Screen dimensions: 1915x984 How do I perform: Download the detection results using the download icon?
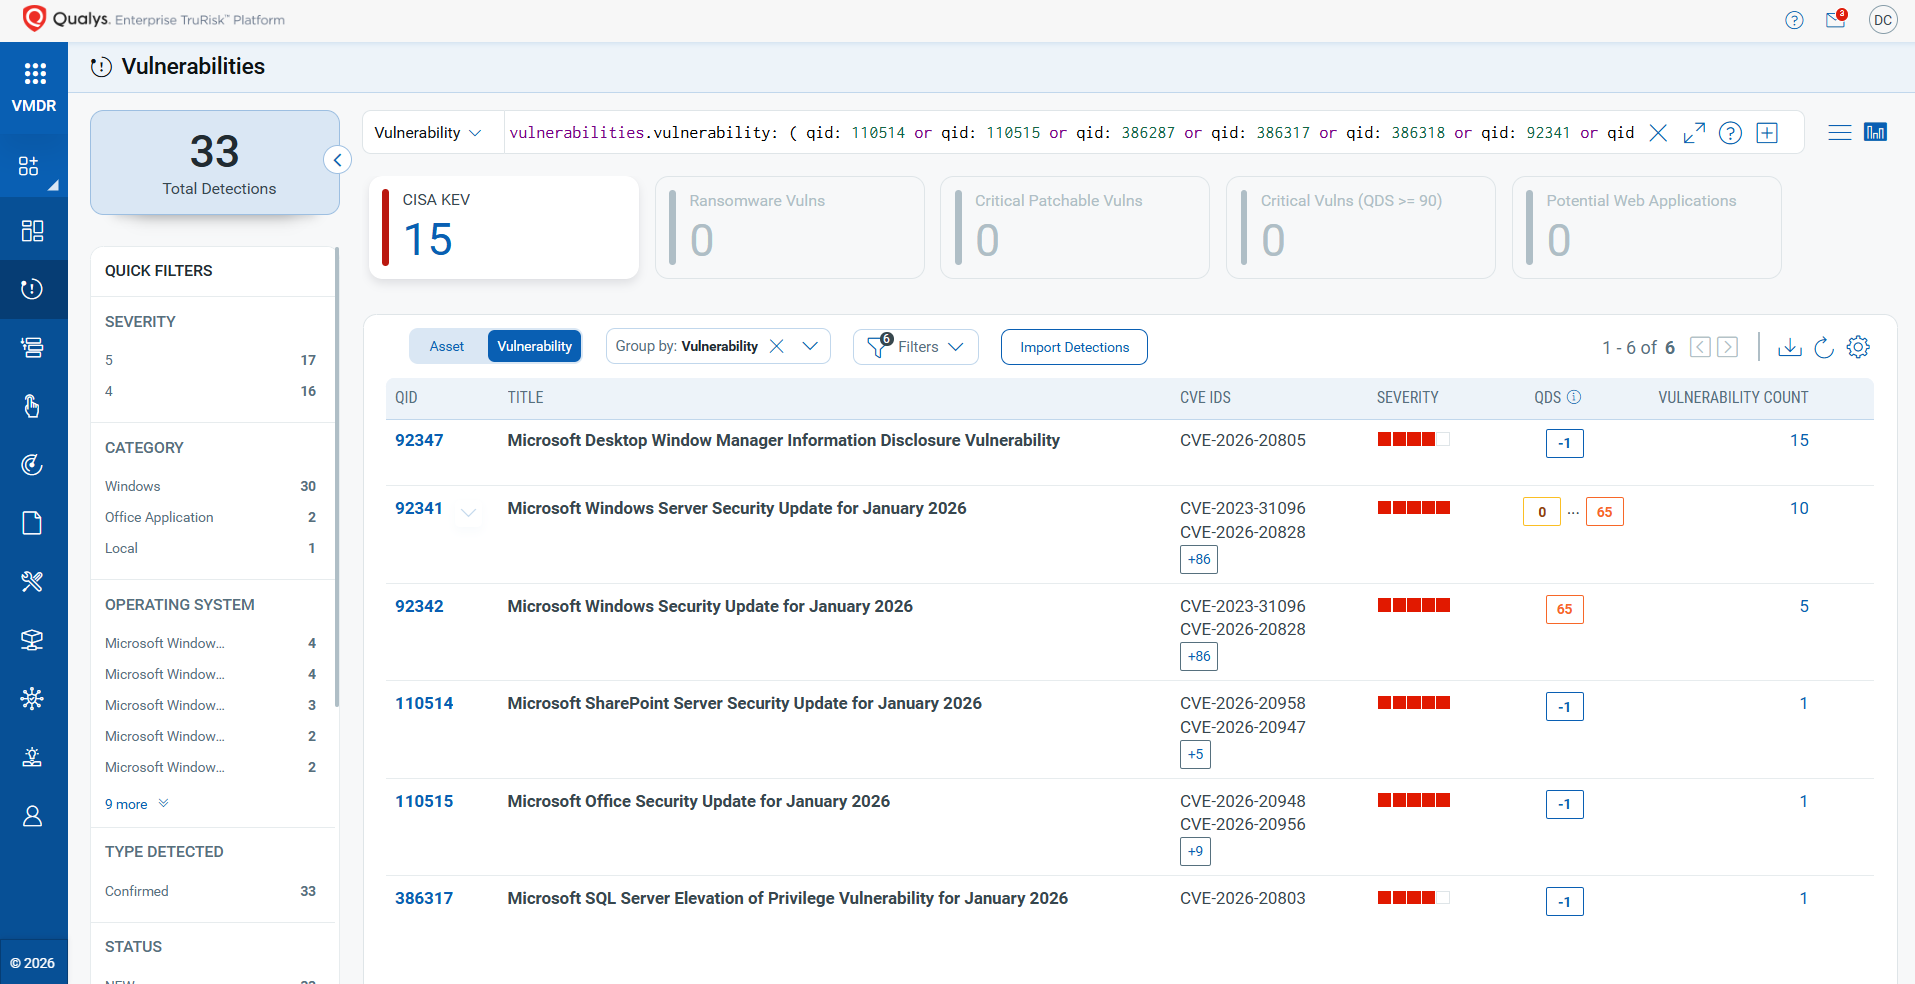[1790, 347]
